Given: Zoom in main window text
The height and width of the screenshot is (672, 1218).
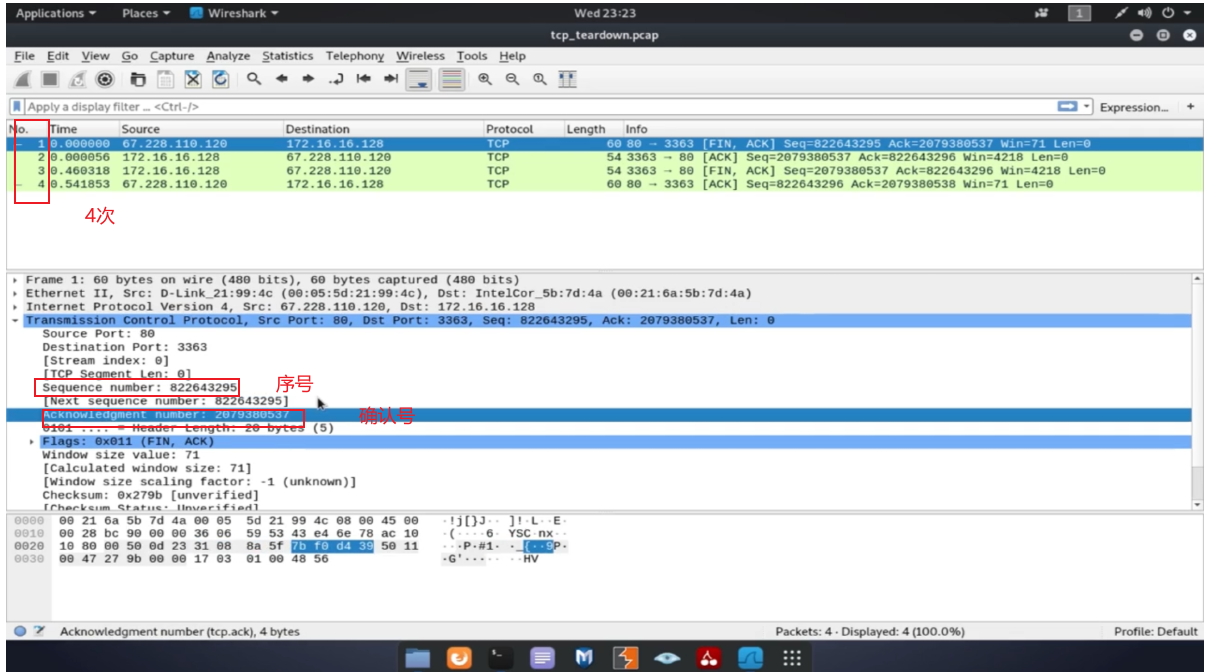Looking at the screenshot, I should [x=485, y=79].
